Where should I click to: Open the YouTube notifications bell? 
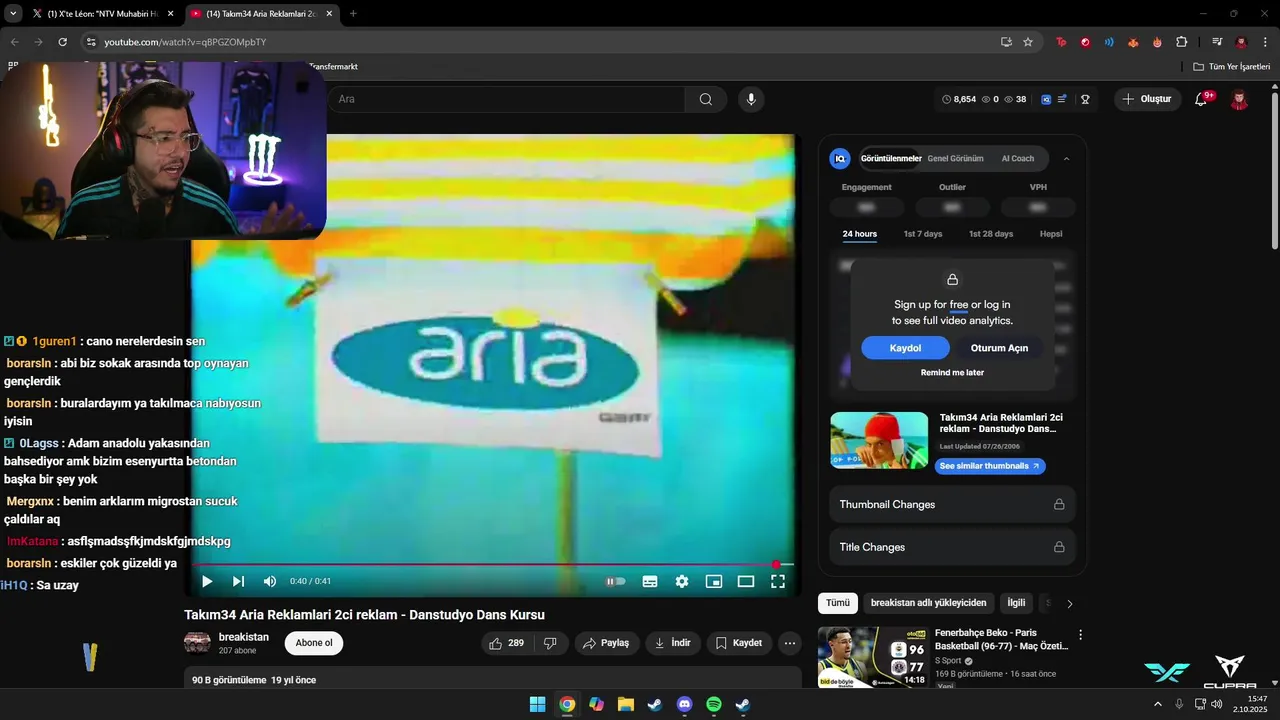(x=1201, y=99)
